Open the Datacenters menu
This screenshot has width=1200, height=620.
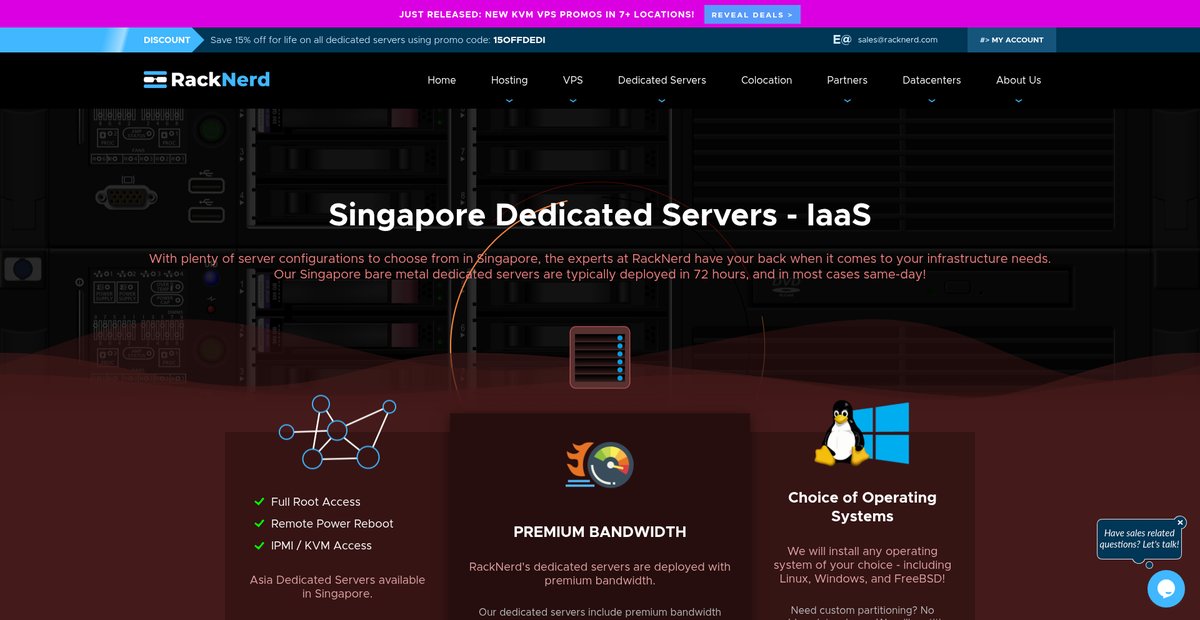[x=932, y=80]
